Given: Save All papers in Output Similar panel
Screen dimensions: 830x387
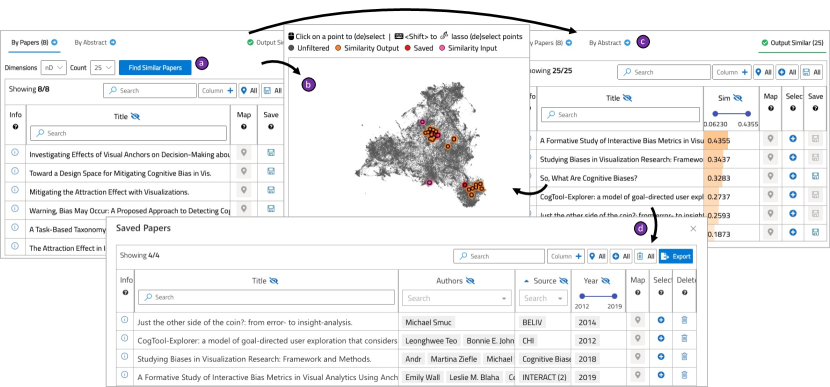Looking at the screenshot, I should (x=811, y=72).
